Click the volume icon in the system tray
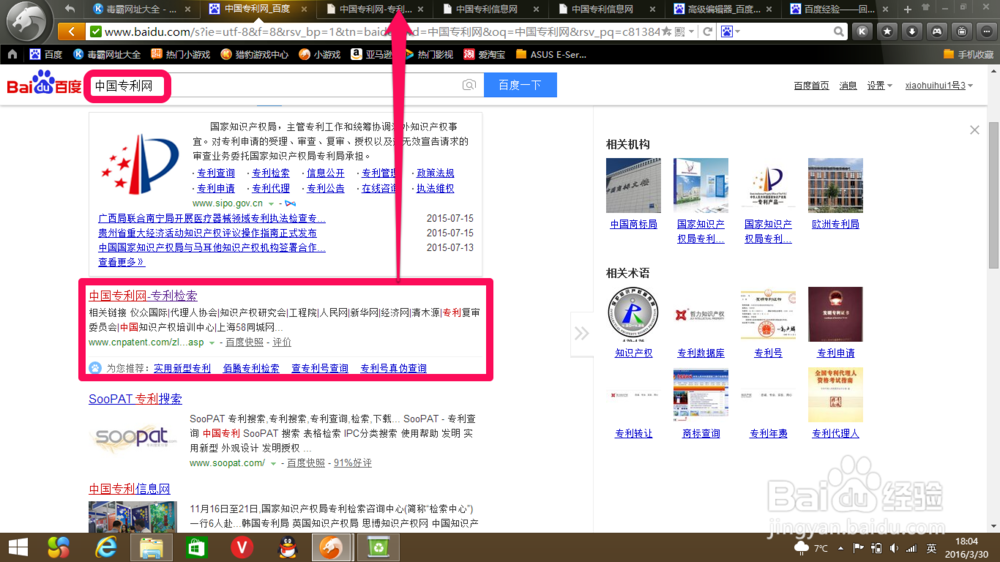Image resolution: width=1000 pixels, height=562 pixels. (894, 548)
